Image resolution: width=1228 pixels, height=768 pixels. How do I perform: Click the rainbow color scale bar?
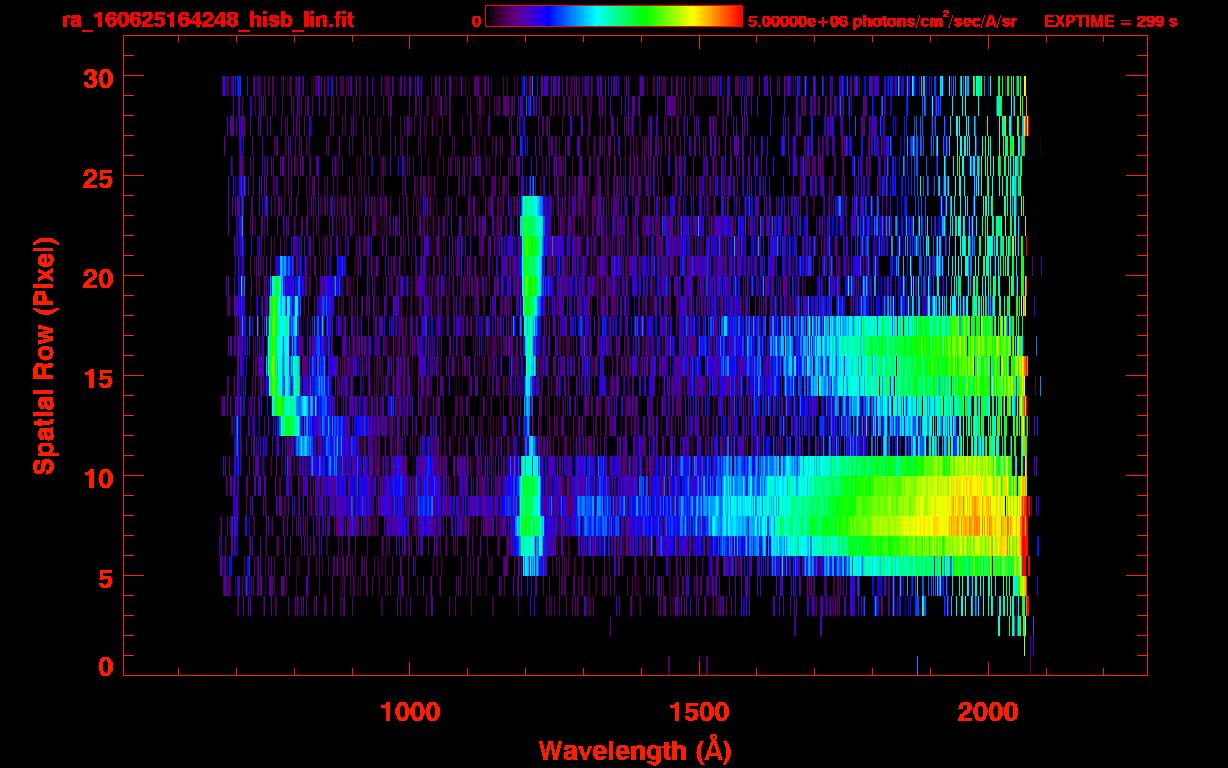click(x=613, y=16)
